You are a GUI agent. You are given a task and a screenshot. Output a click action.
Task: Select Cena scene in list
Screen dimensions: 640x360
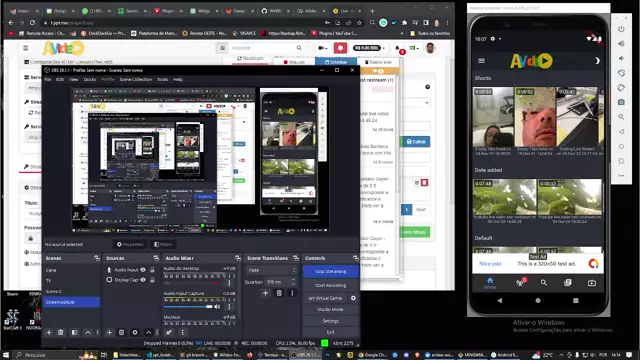click(71, 270)
